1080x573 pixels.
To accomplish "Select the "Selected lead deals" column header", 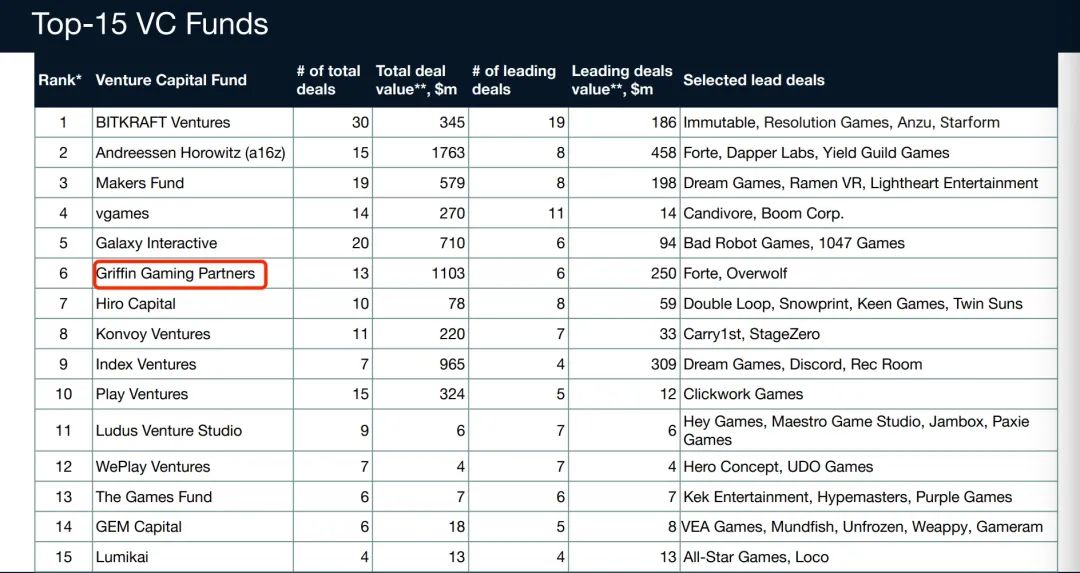I will [754, 80].
